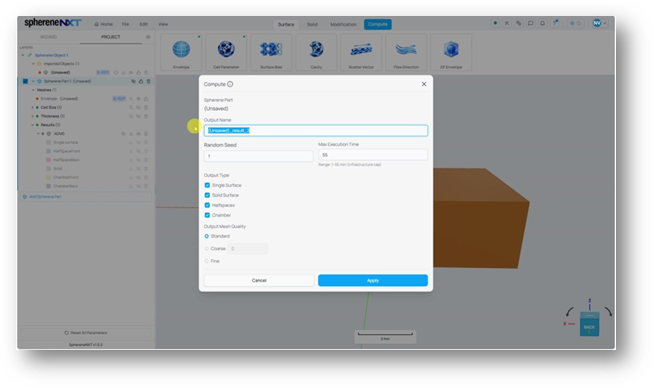Open the notifications bell icon
The width and height of the screenshot is (654, 388).
click(542, 23)
